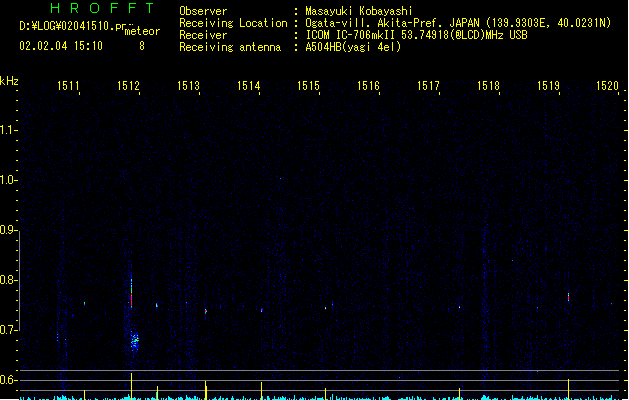Click the 1519 time axis label
Image resolution: width=629 pixels, height=400 pixels.
pos(548,86)
